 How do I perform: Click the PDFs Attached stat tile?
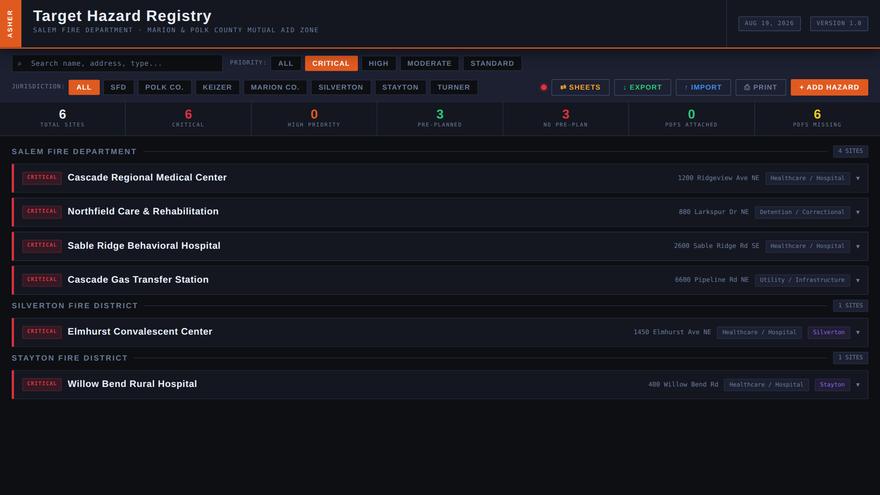pos(691,118)
